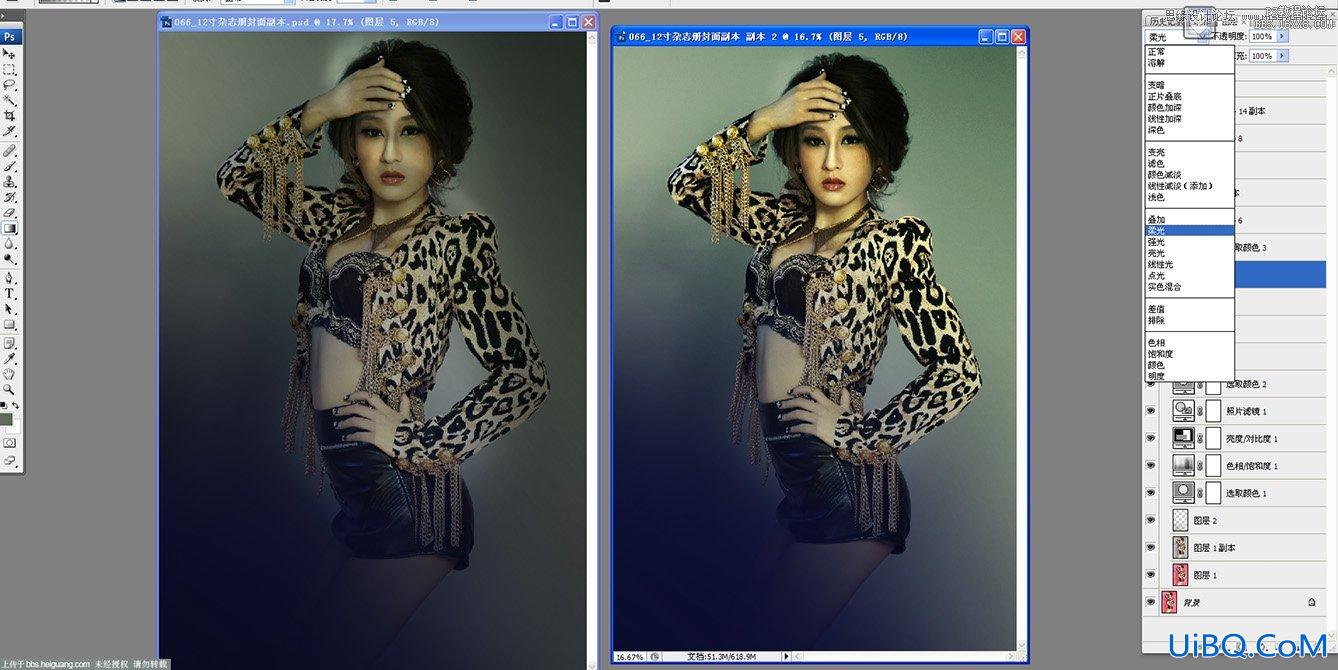
Task: Click the opacity value field
Action: (1262, 36)
